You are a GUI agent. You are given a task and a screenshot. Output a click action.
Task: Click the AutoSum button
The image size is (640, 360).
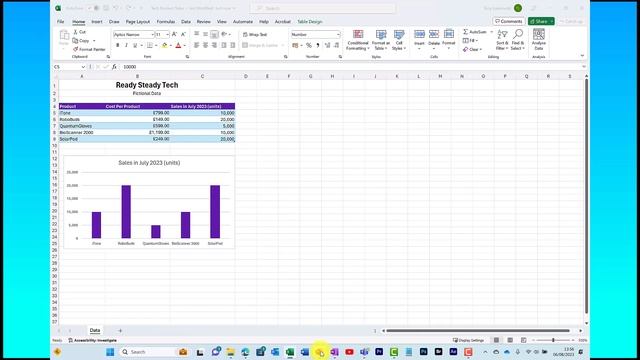tap(476, 32)
